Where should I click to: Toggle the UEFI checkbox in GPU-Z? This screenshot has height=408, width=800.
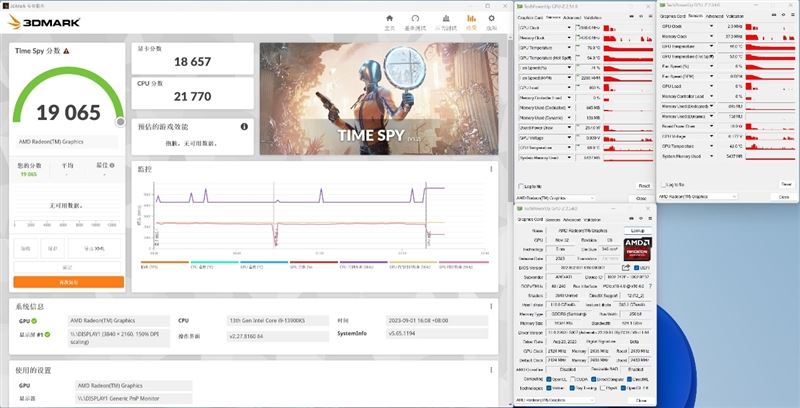[637, 268]
